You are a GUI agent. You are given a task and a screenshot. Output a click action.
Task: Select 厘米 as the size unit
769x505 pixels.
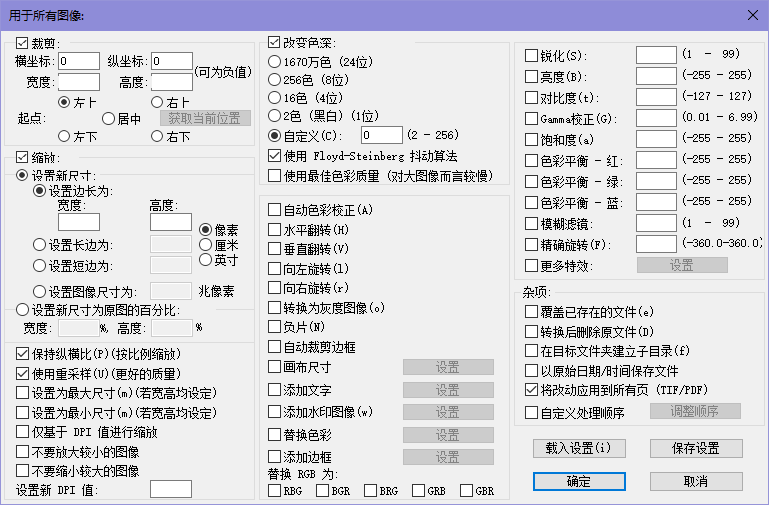pos(206,245)
